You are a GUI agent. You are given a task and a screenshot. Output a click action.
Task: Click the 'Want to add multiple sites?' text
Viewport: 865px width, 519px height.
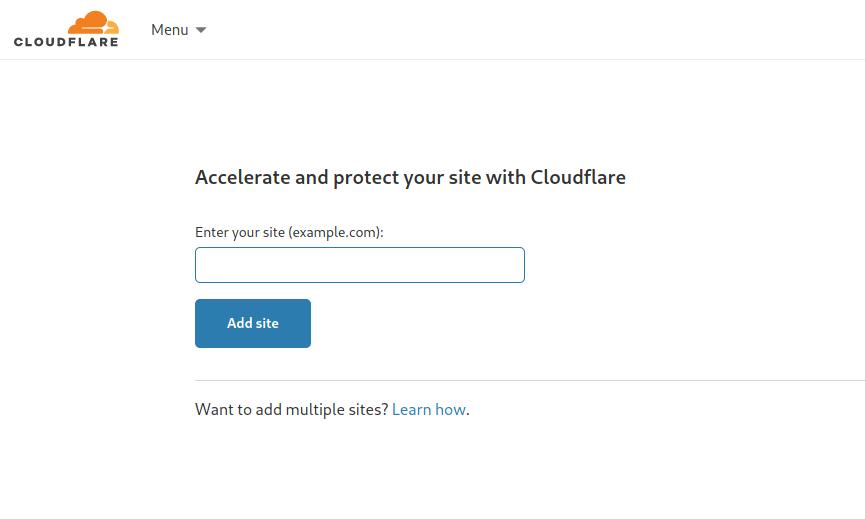tap(291, 409)
